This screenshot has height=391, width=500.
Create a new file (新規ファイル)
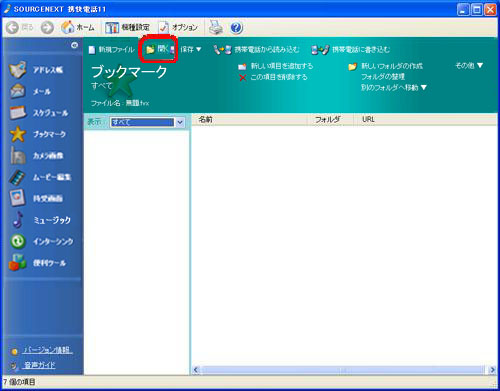coord(111,50)
